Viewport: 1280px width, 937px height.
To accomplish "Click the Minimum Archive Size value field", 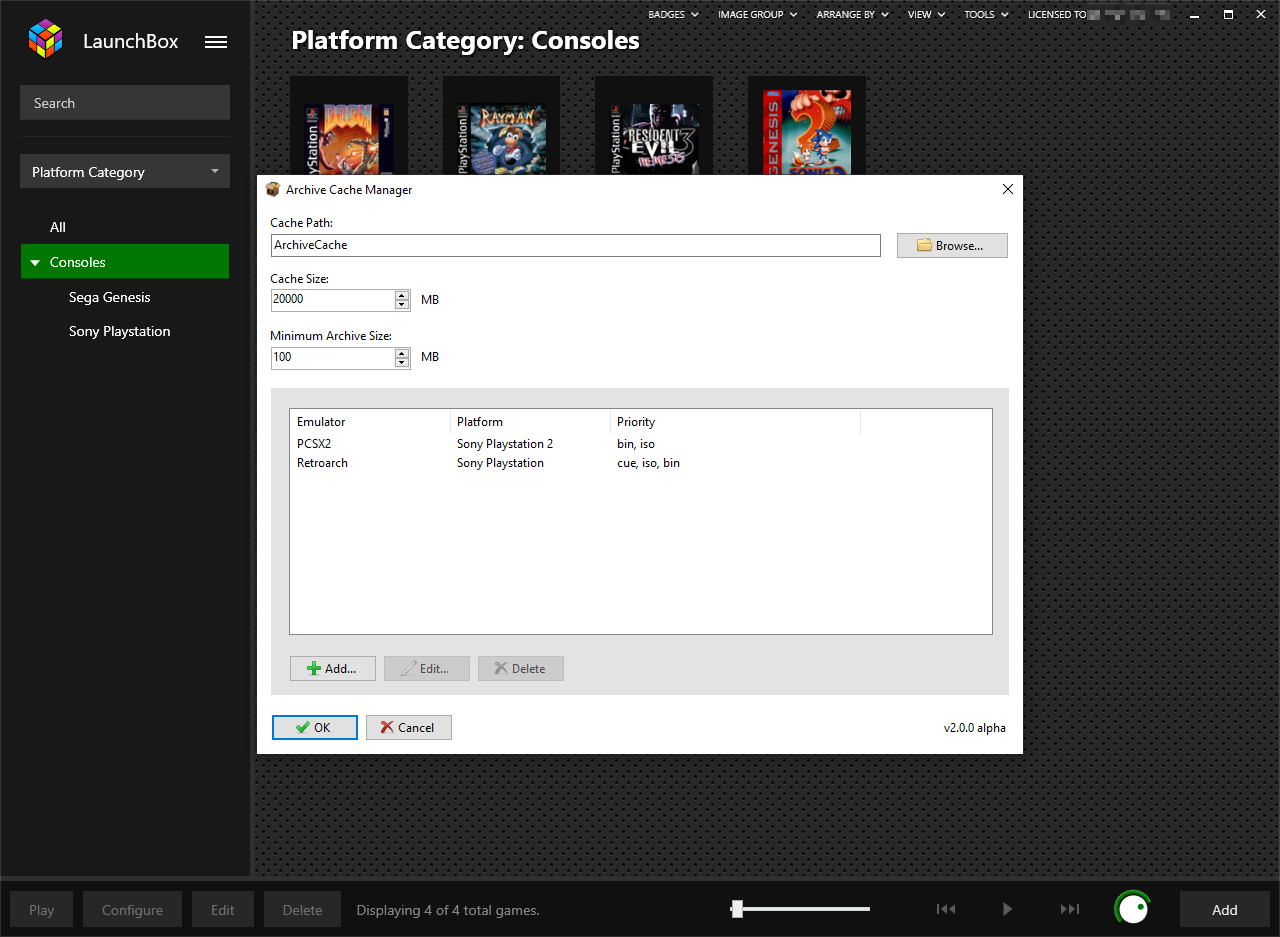I will [x=333, y=357].
